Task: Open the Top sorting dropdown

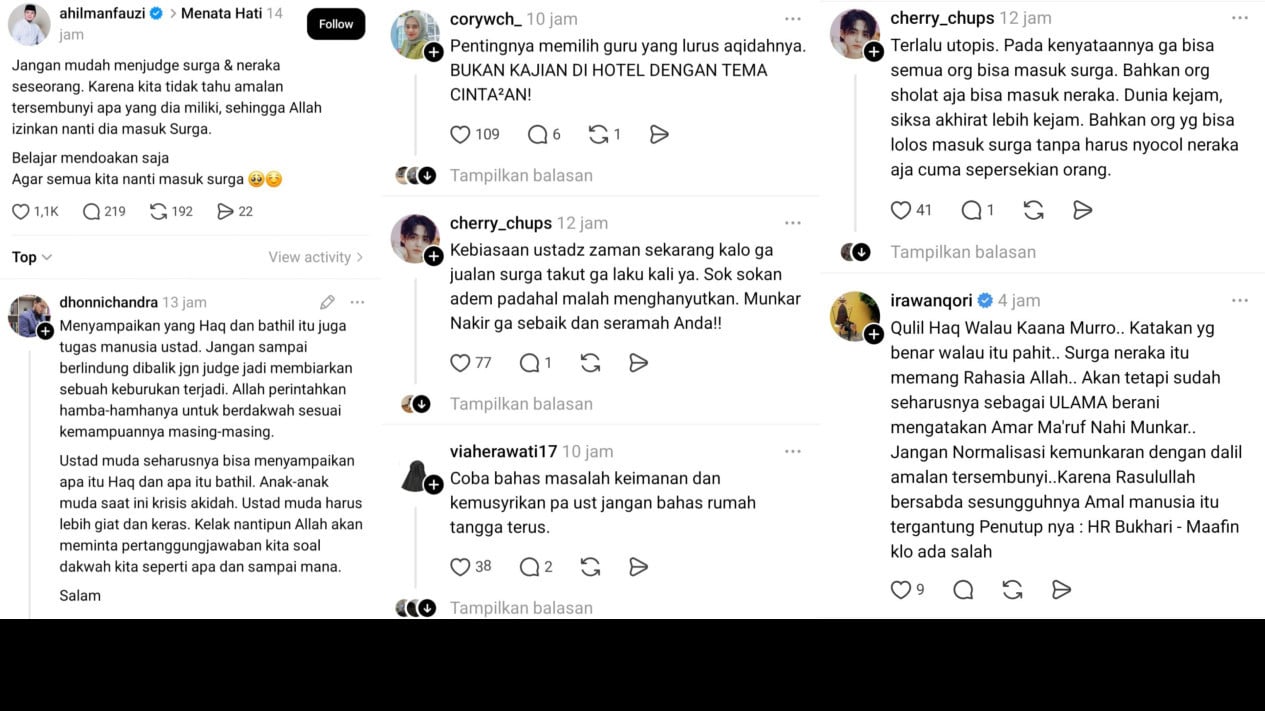Action: [x=32, y=257]
